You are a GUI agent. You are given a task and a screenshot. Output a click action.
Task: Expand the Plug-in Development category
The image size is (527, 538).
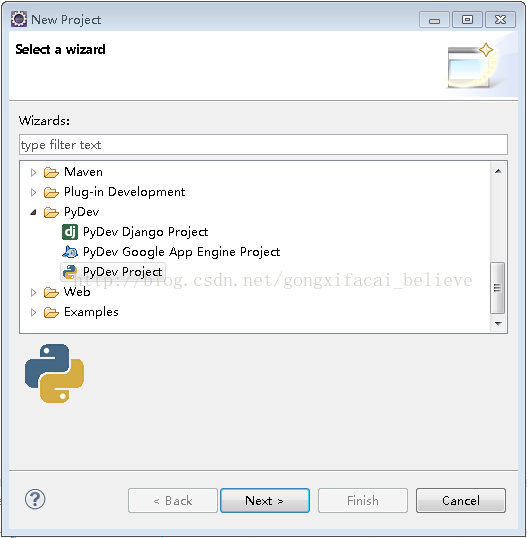click(33, 192)
